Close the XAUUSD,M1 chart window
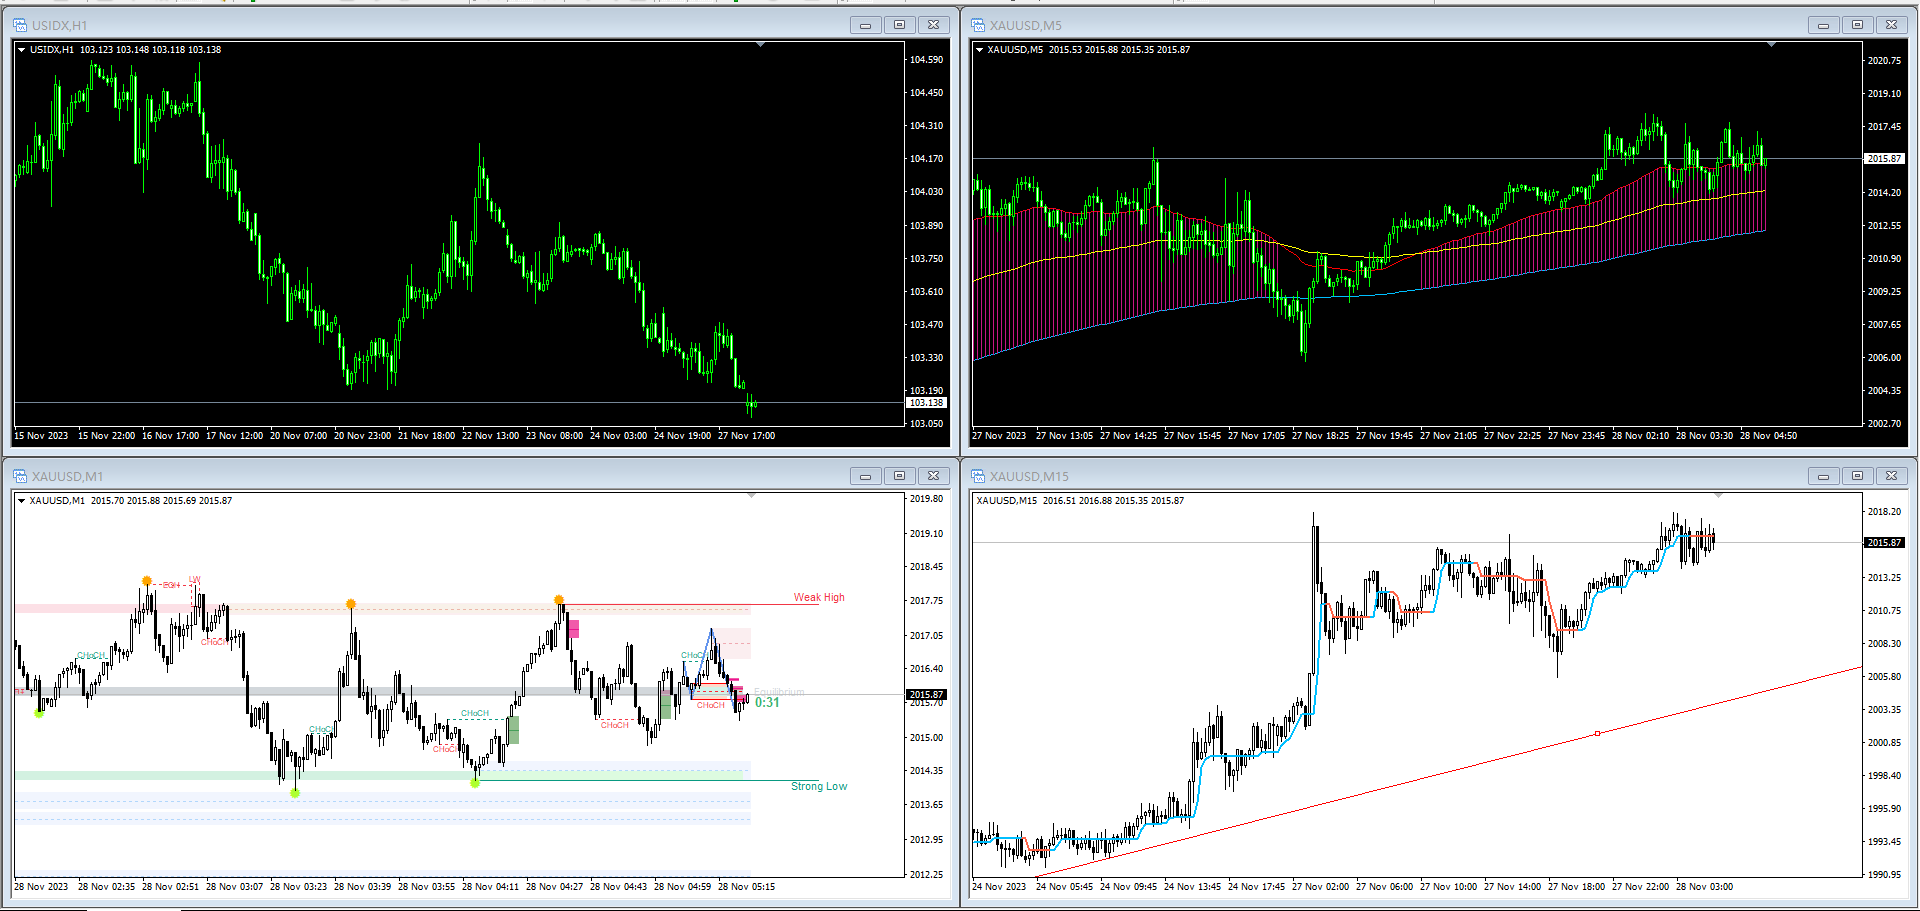1920x911 pixels. pos(933,476)
